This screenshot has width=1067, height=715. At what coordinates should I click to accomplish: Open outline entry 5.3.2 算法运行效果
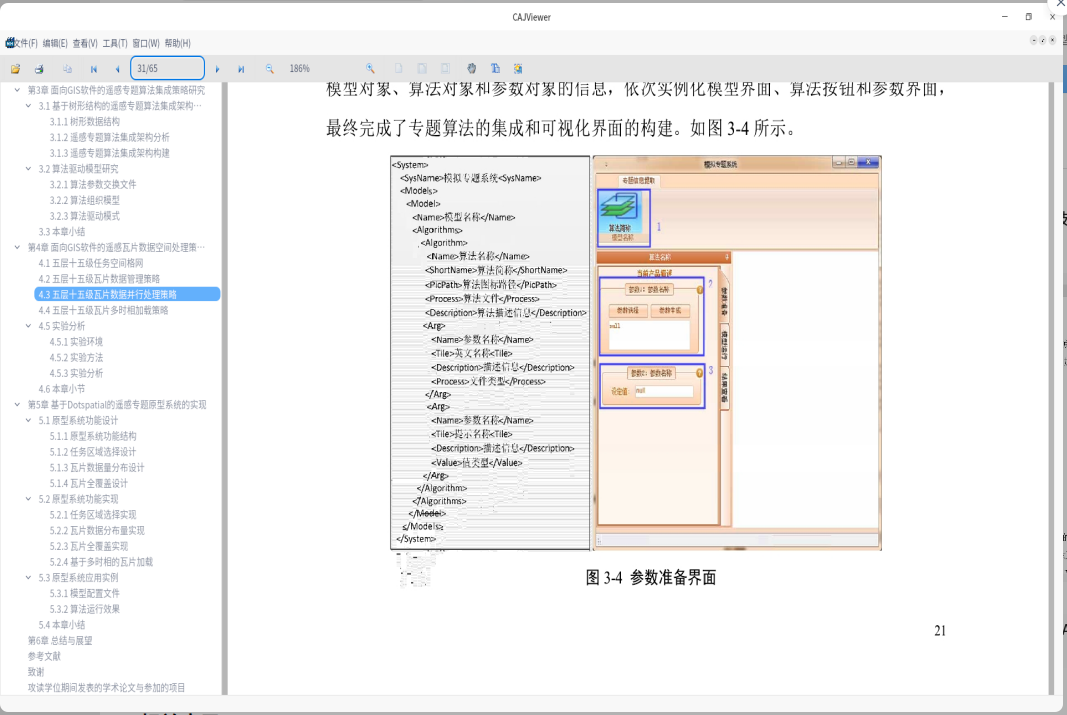coord(85,609)
